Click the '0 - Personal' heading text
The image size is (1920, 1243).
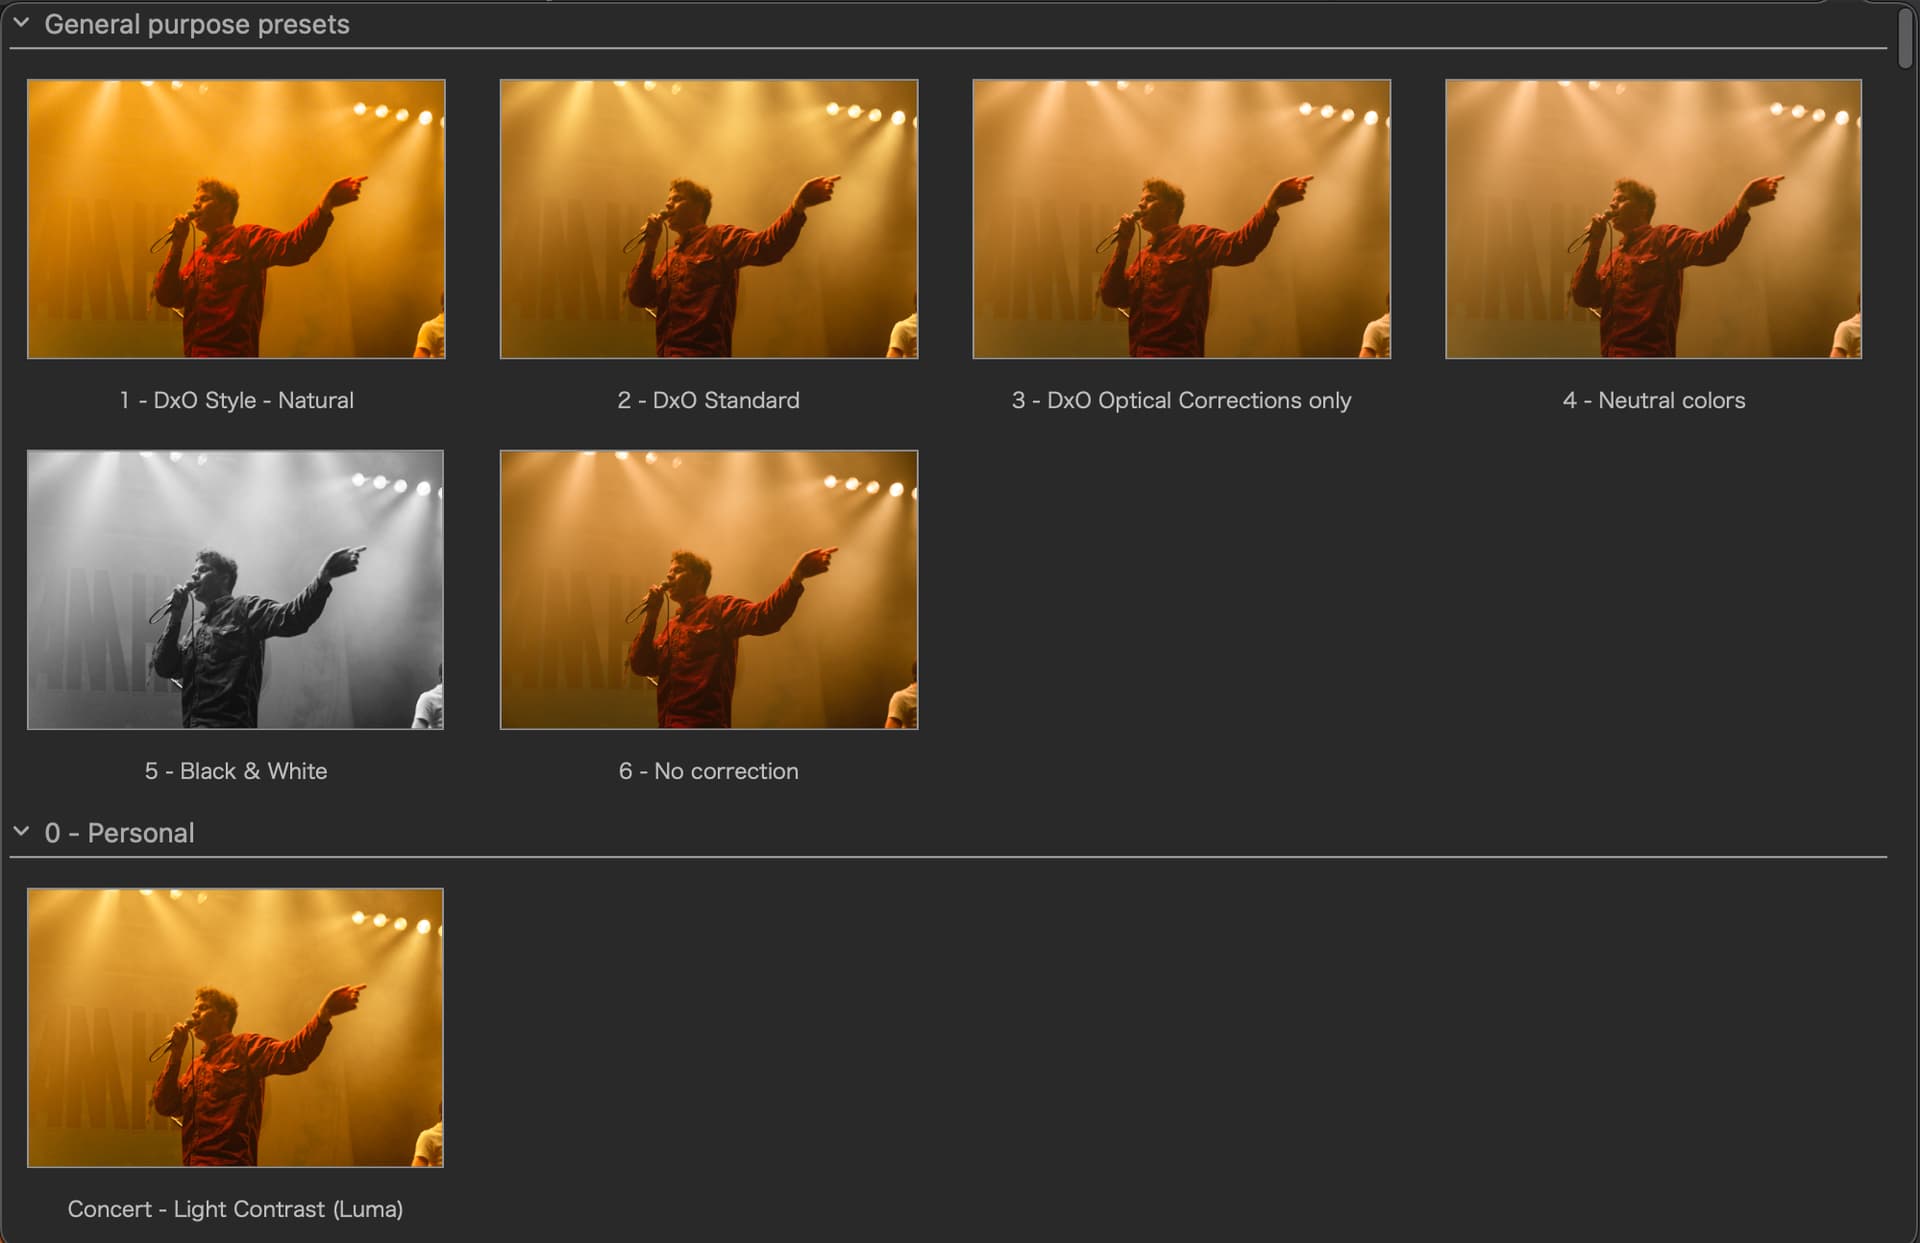coord(120,833)
